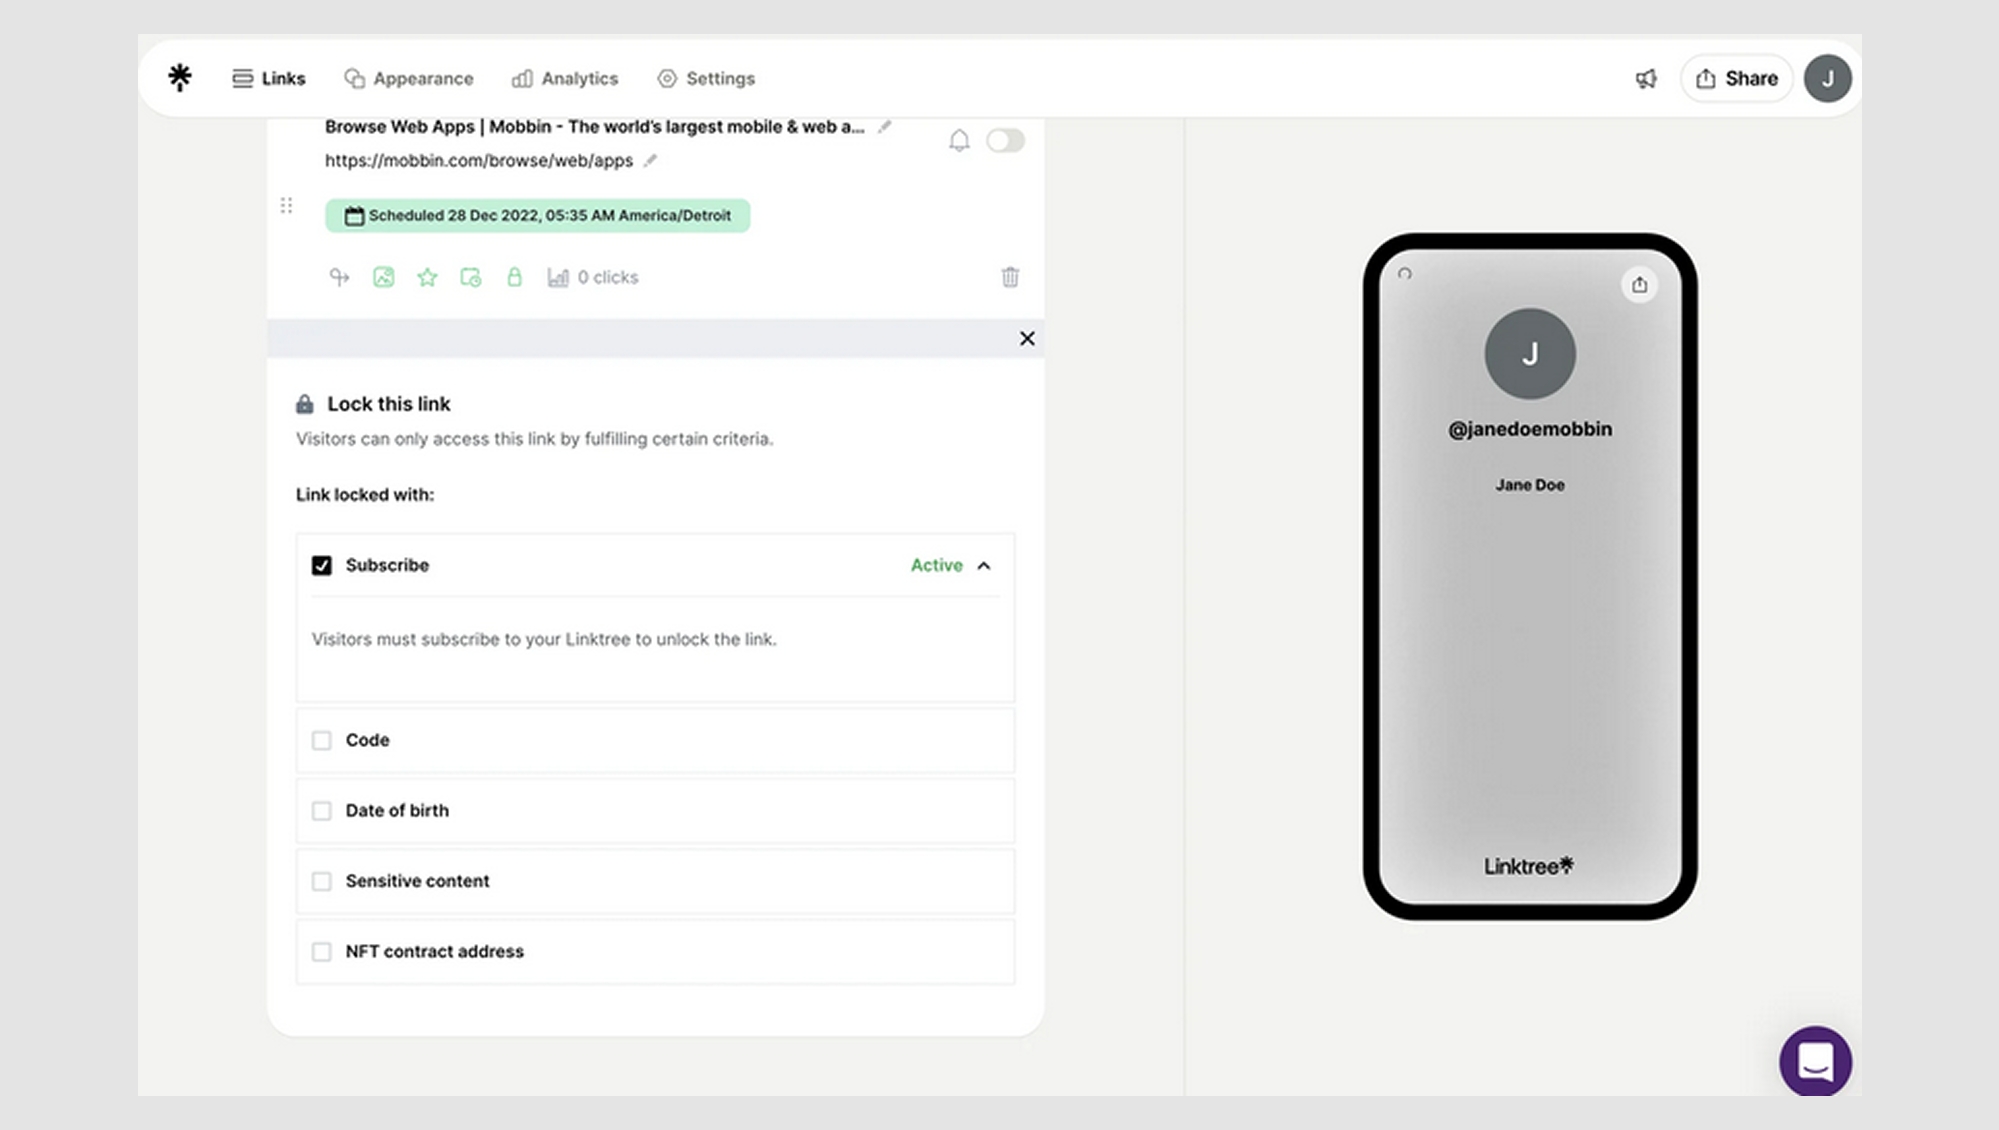Check the Code checkbox
Image resolution: width=1999 pixels, height=1130 pixels.
[x=321, y=741]
